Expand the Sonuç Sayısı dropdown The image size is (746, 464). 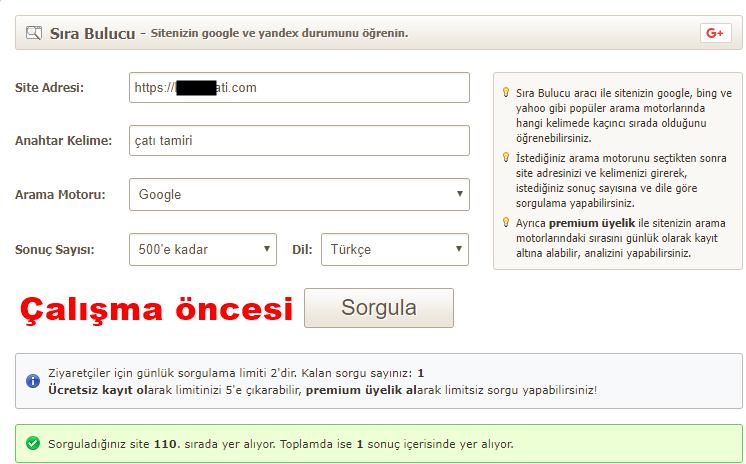click(x=203, y=249)
